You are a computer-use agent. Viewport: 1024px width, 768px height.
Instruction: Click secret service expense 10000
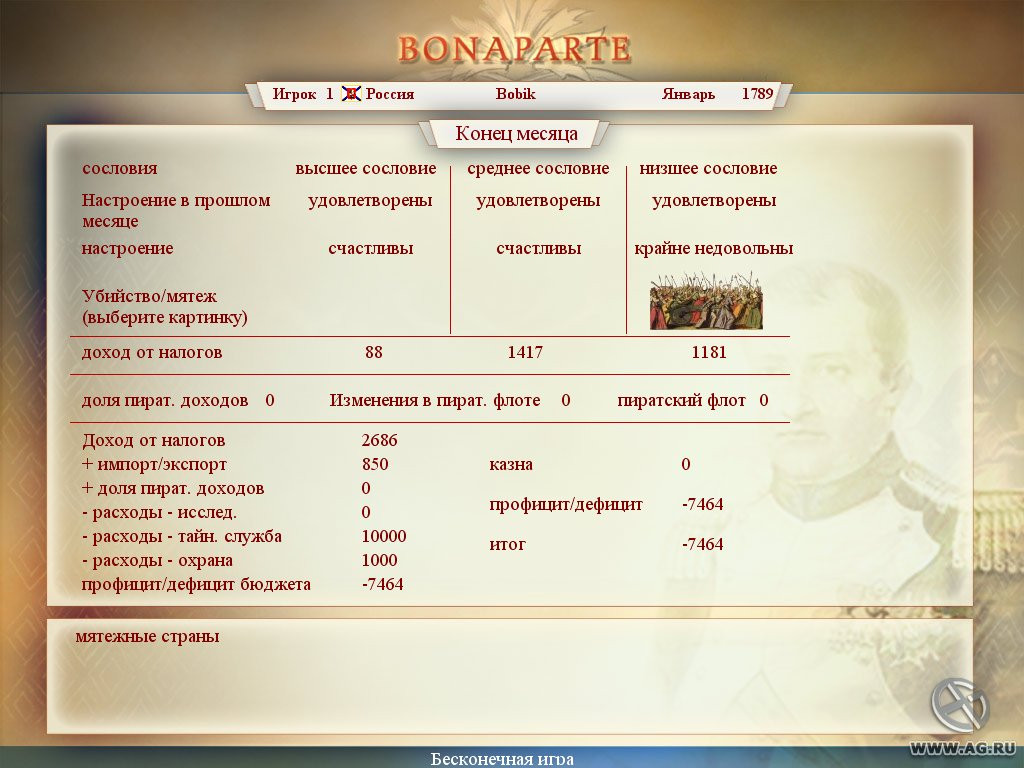click(384, 536)
